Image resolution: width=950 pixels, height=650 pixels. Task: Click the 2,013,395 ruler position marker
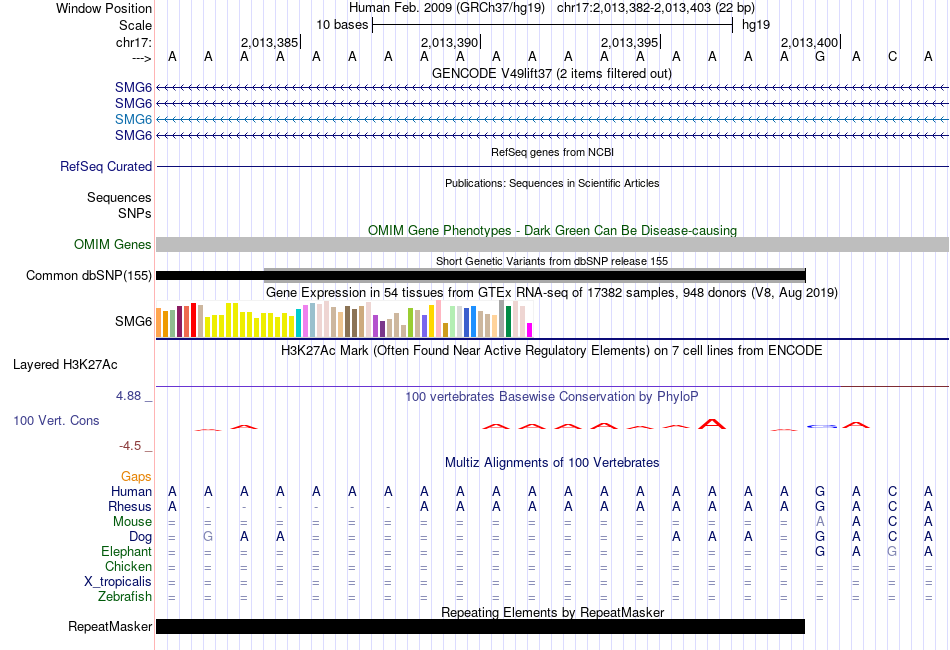pos(629,42)
